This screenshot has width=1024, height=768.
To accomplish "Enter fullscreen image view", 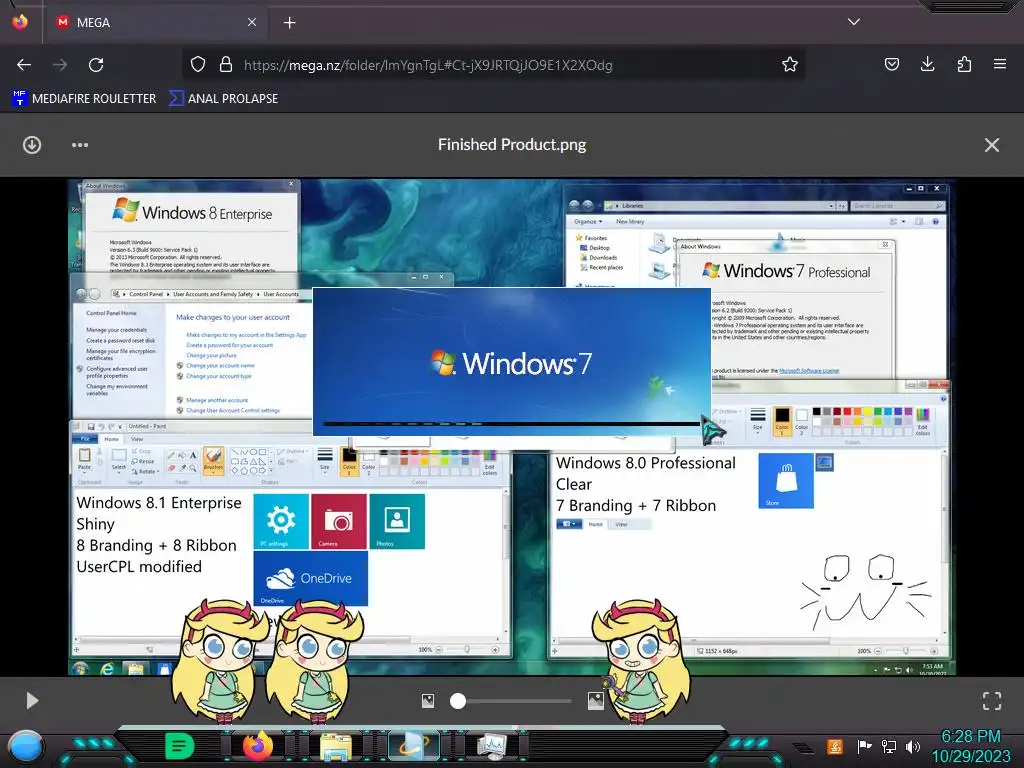I will point(991,701).
